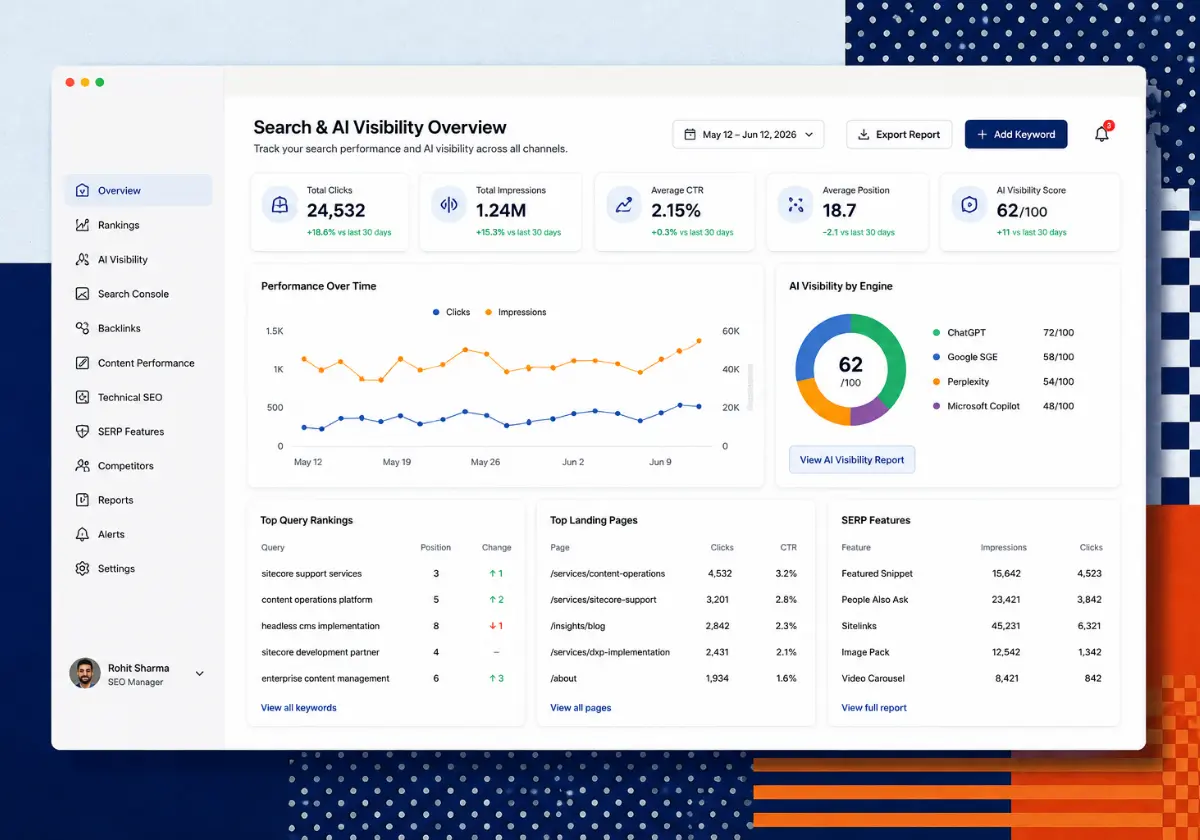
Task: Click the Add Keyword button
Action: (1016, 134)
